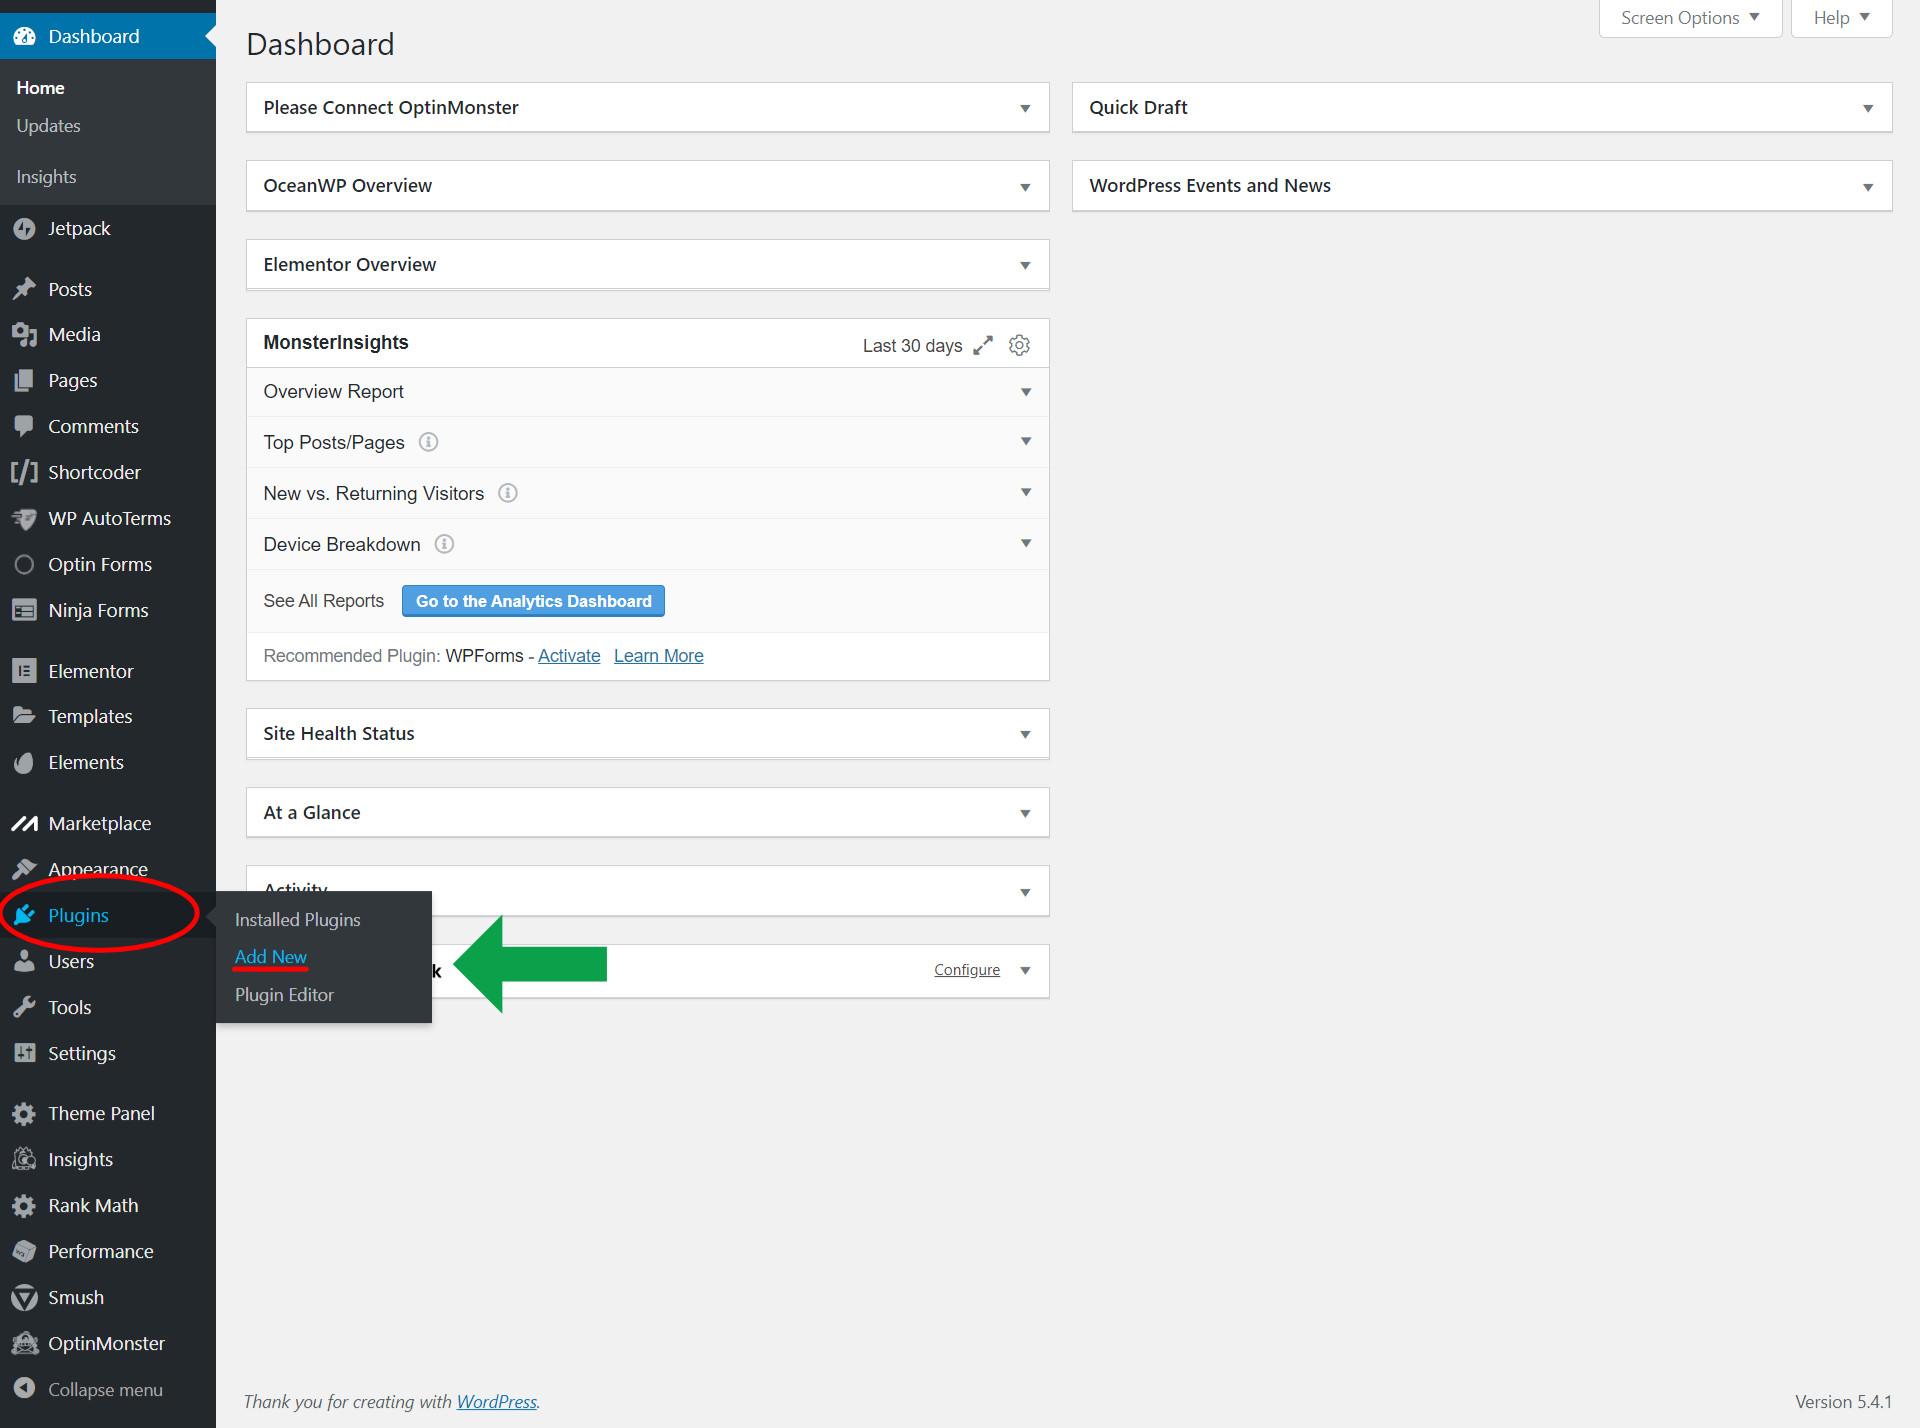
Task: Click Go to the Analytics Dashboard button
Action: (533, 601)
